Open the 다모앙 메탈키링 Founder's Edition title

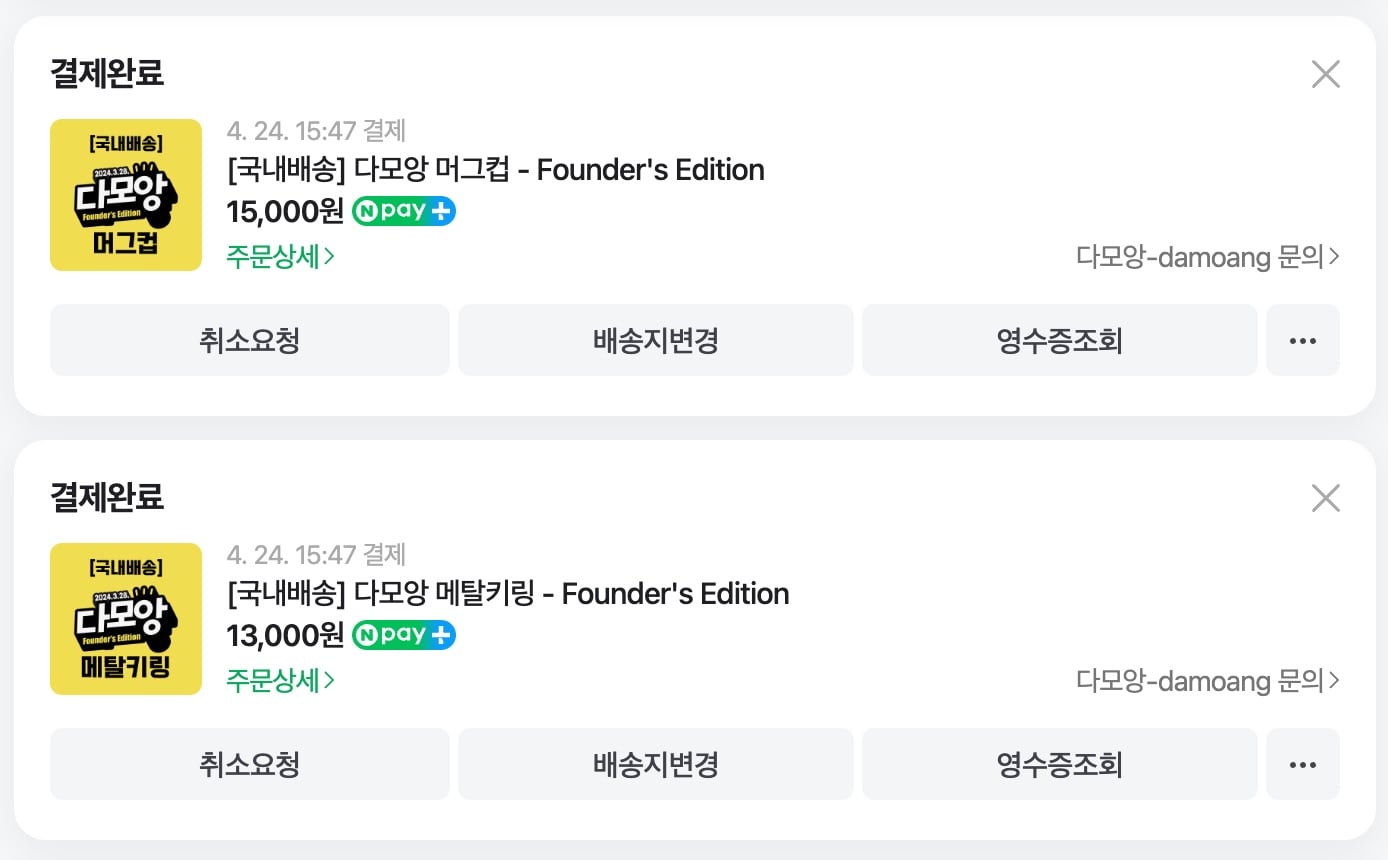tap(508, 594)
